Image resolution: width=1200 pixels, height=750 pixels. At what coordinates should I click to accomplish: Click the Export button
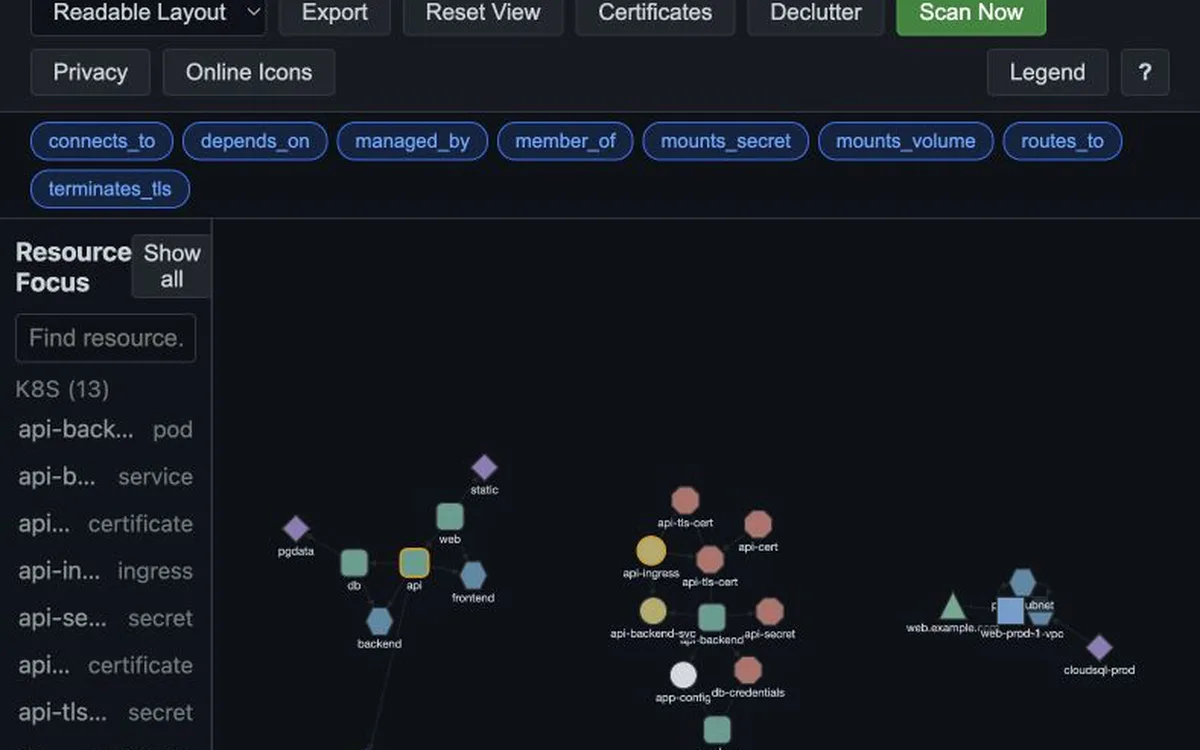coord(335,13)
